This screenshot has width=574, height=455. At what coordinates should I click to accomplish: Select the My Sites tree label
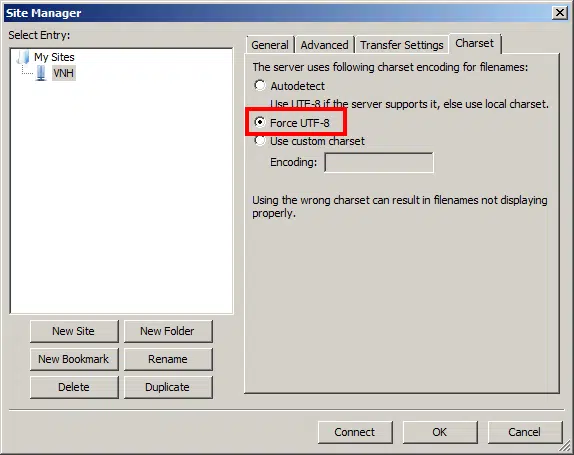[54, 57]
